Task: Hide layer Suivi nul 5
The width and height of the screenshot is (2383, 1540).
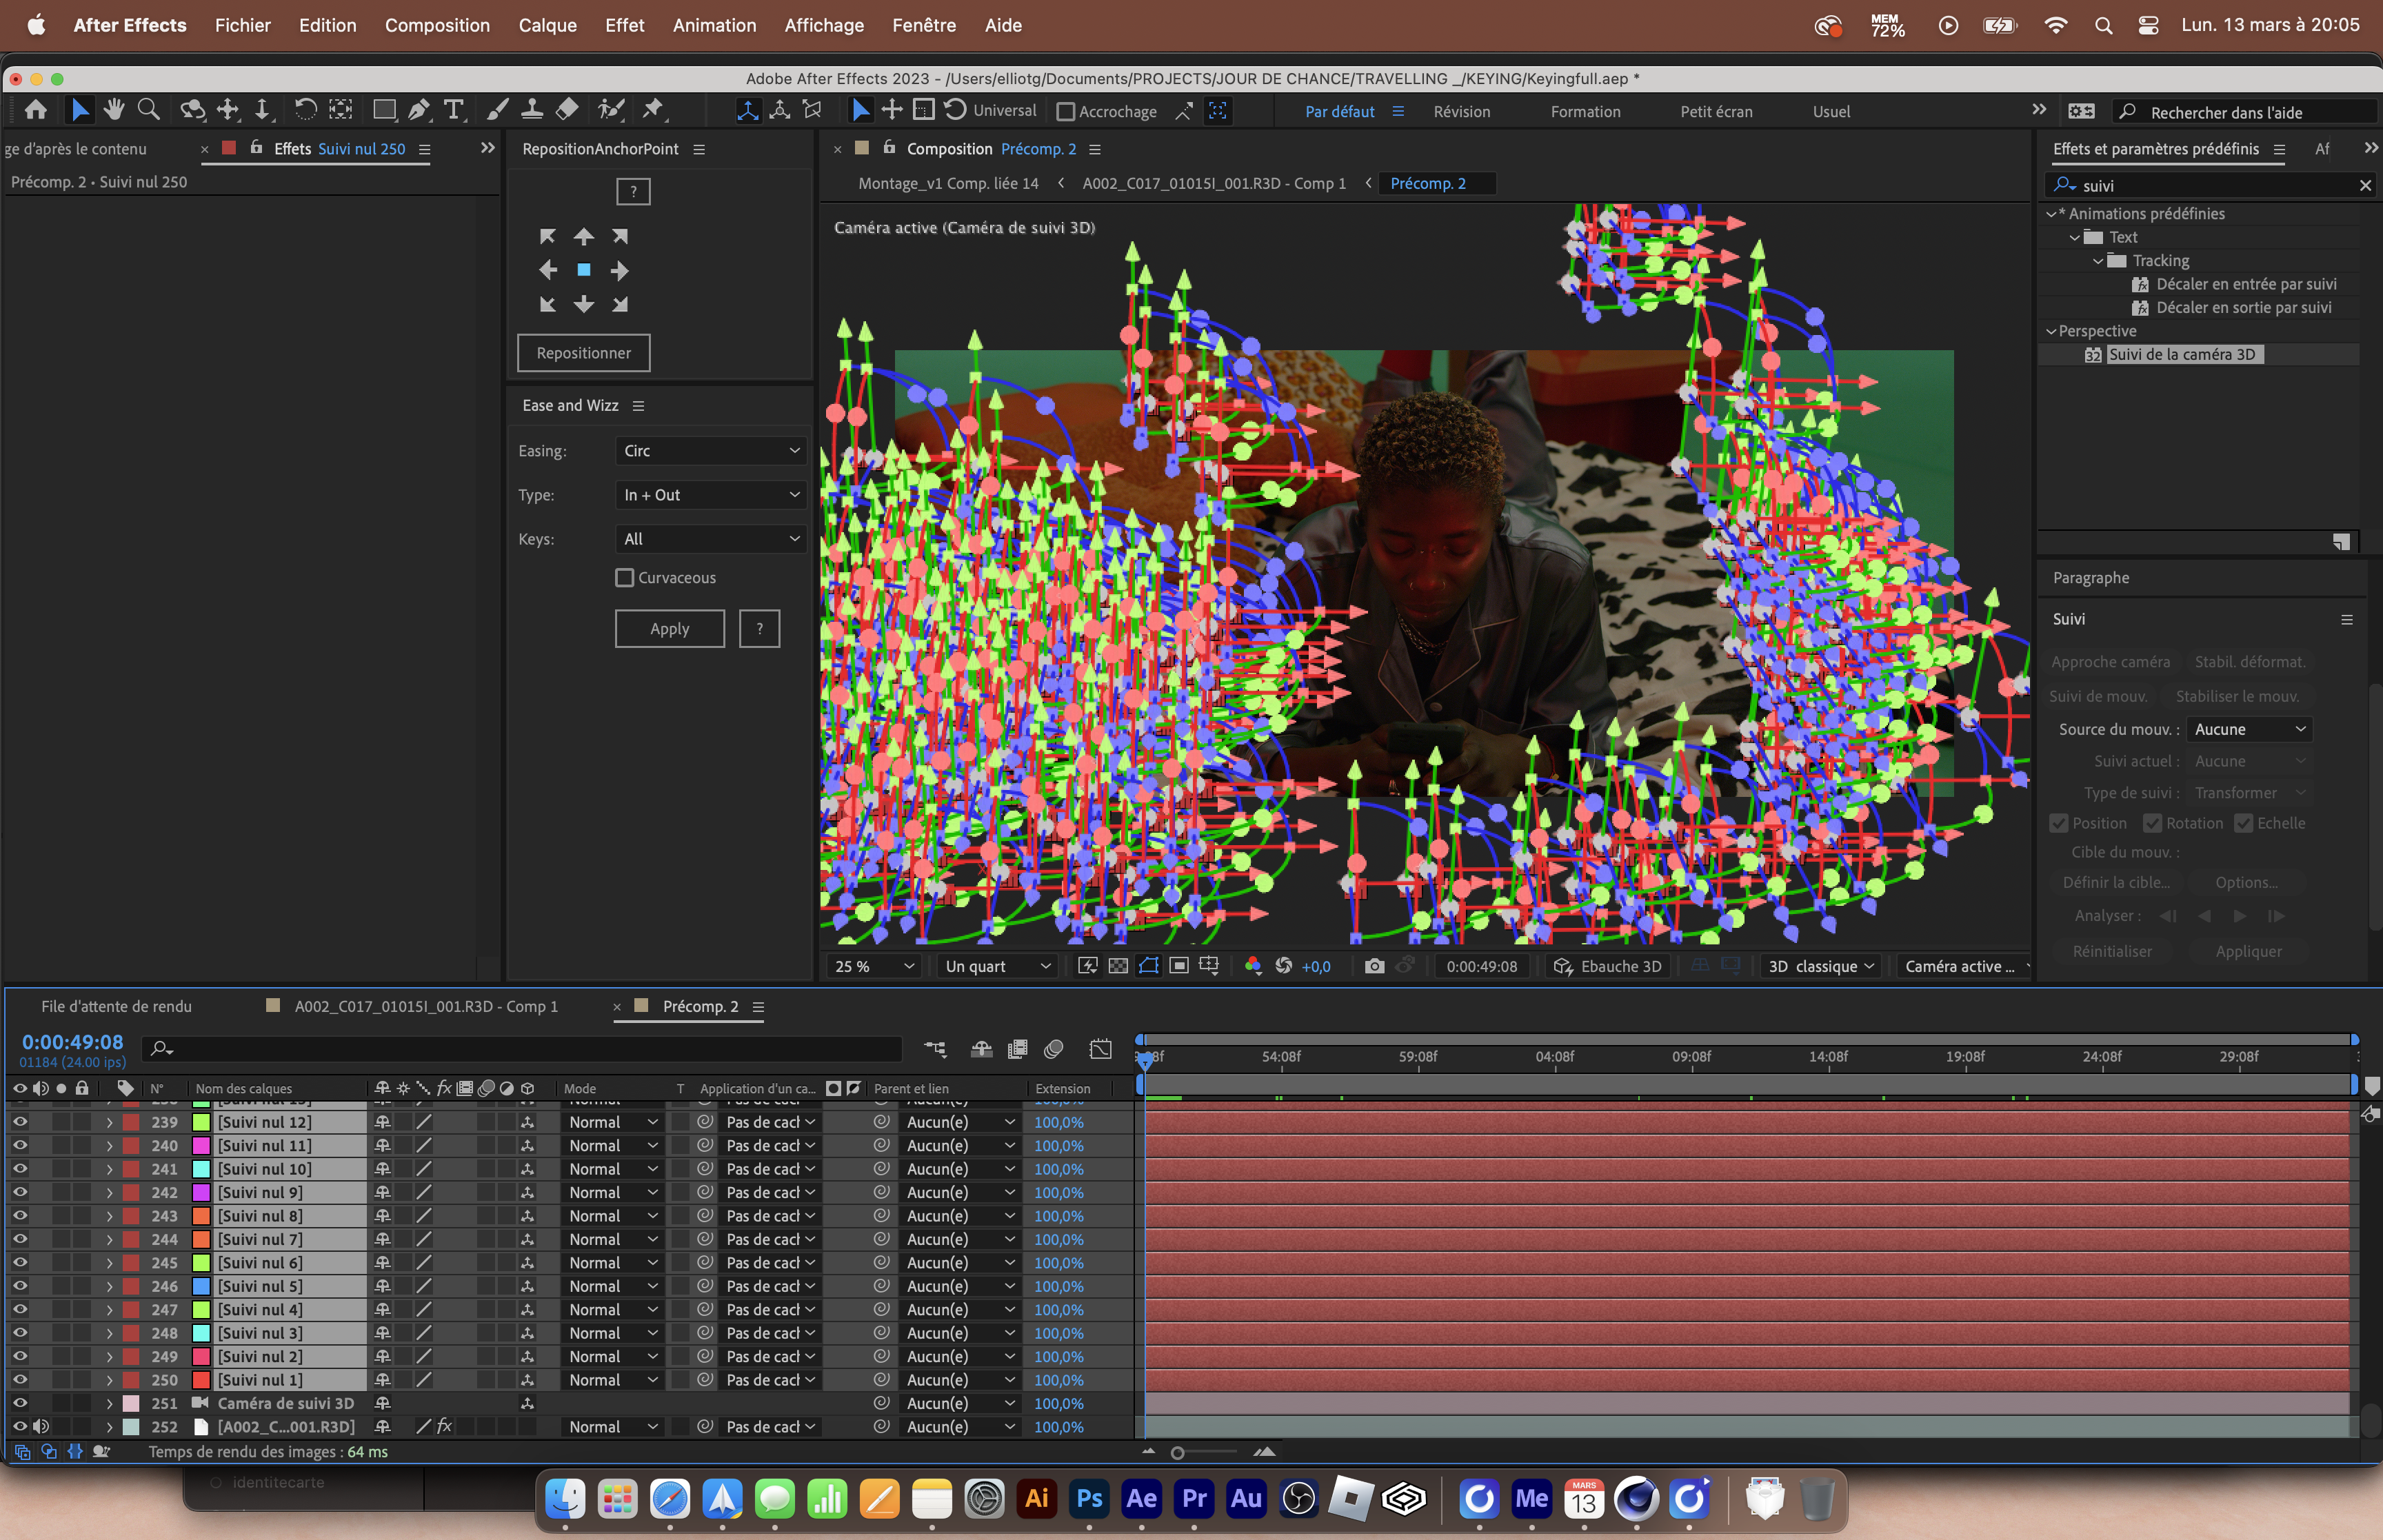Action: click(19, 1286)
